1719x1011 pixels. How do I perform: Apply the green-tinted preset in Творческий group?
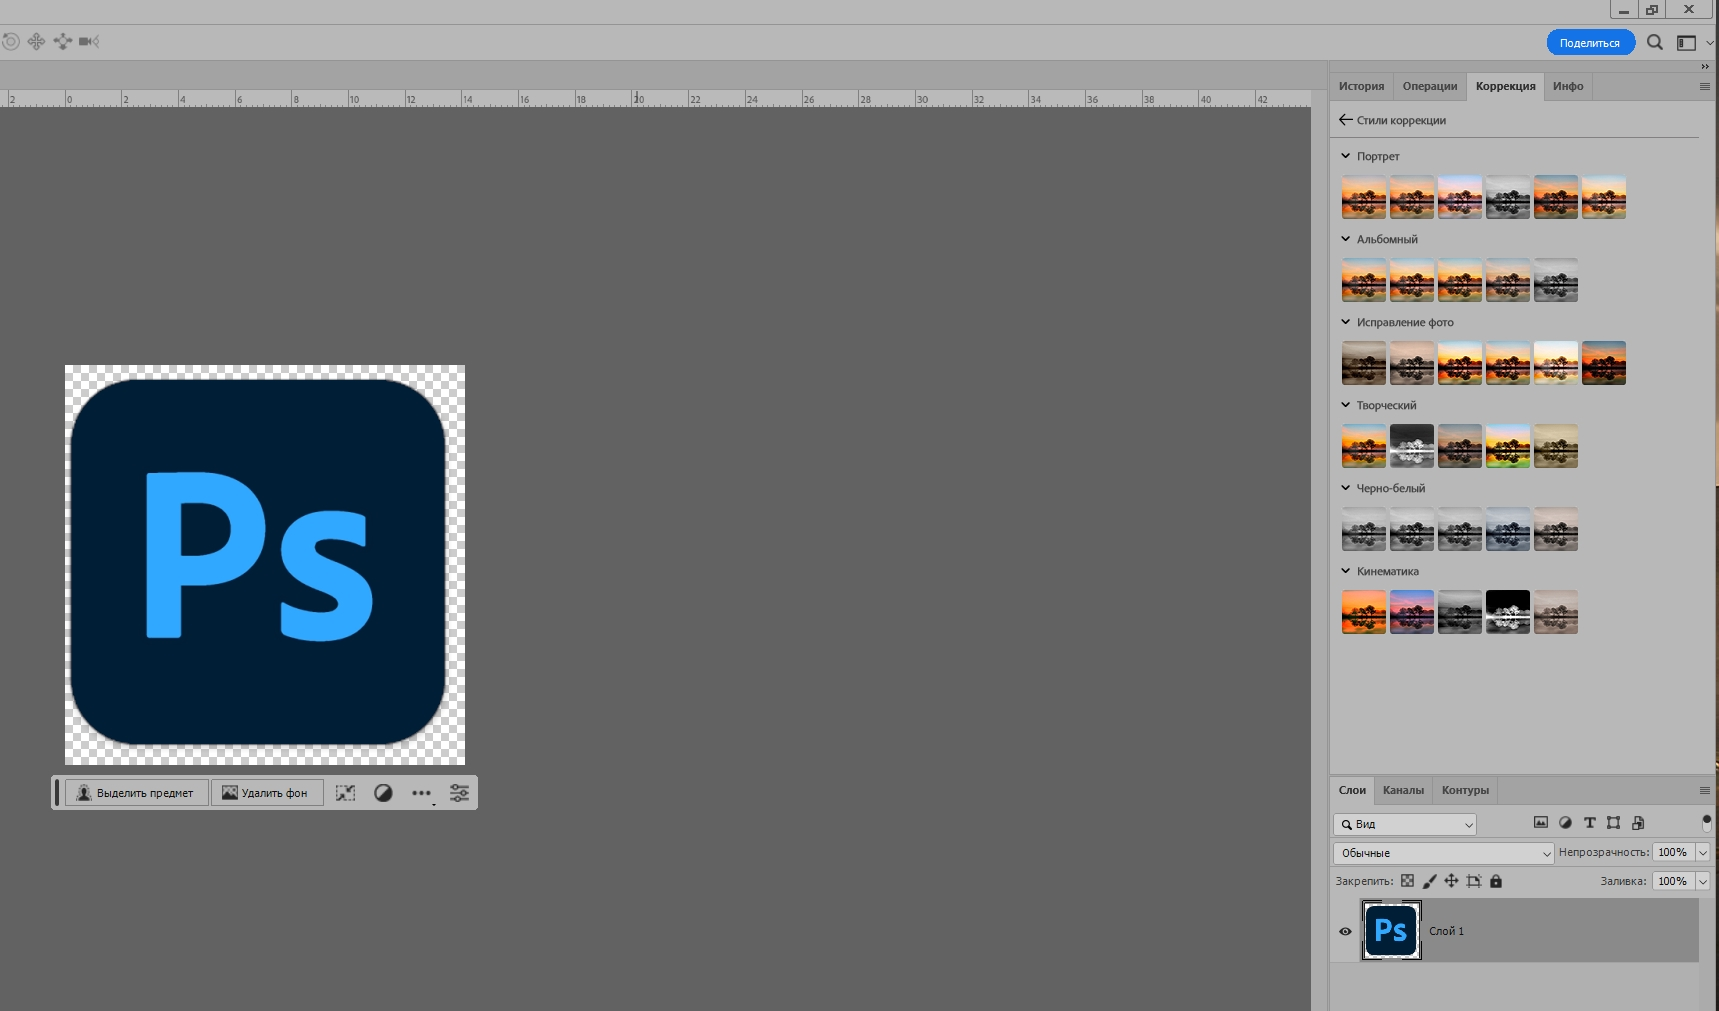coord(1508,446)
